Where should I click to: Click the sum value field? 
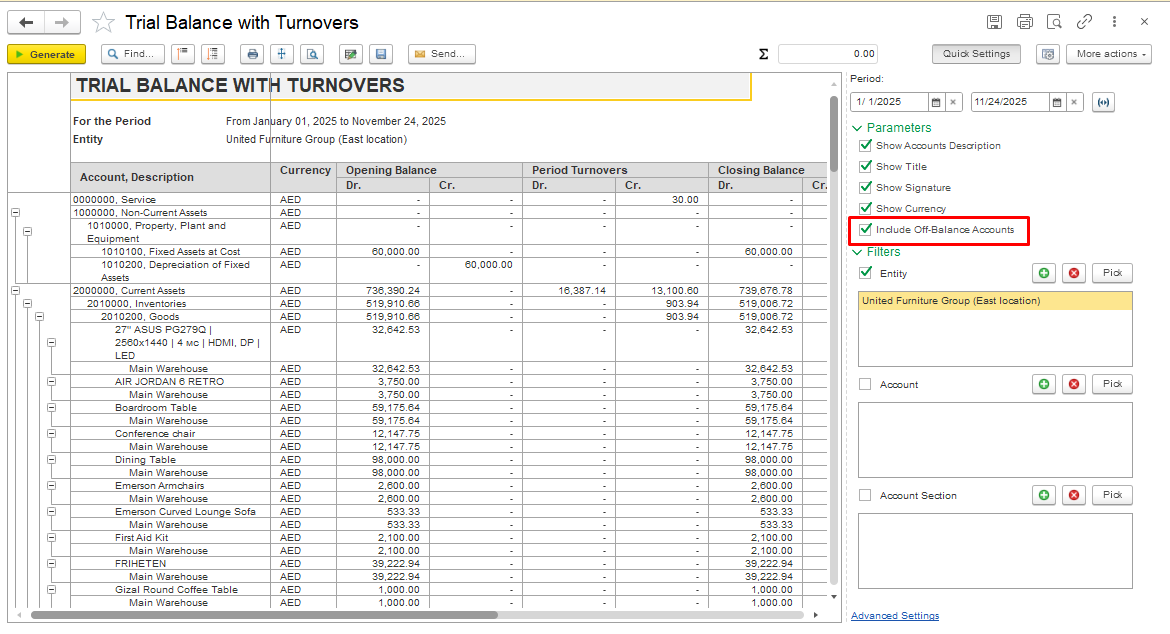click(828, 54)
